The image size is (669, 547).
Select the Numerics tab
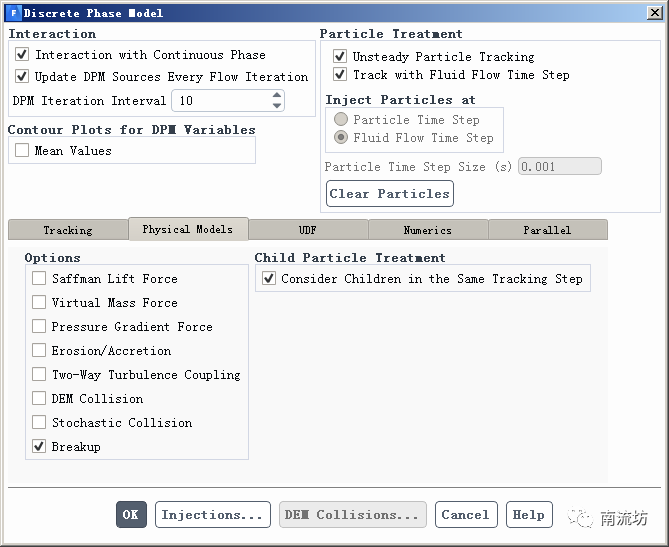click(x=428, y=230)
